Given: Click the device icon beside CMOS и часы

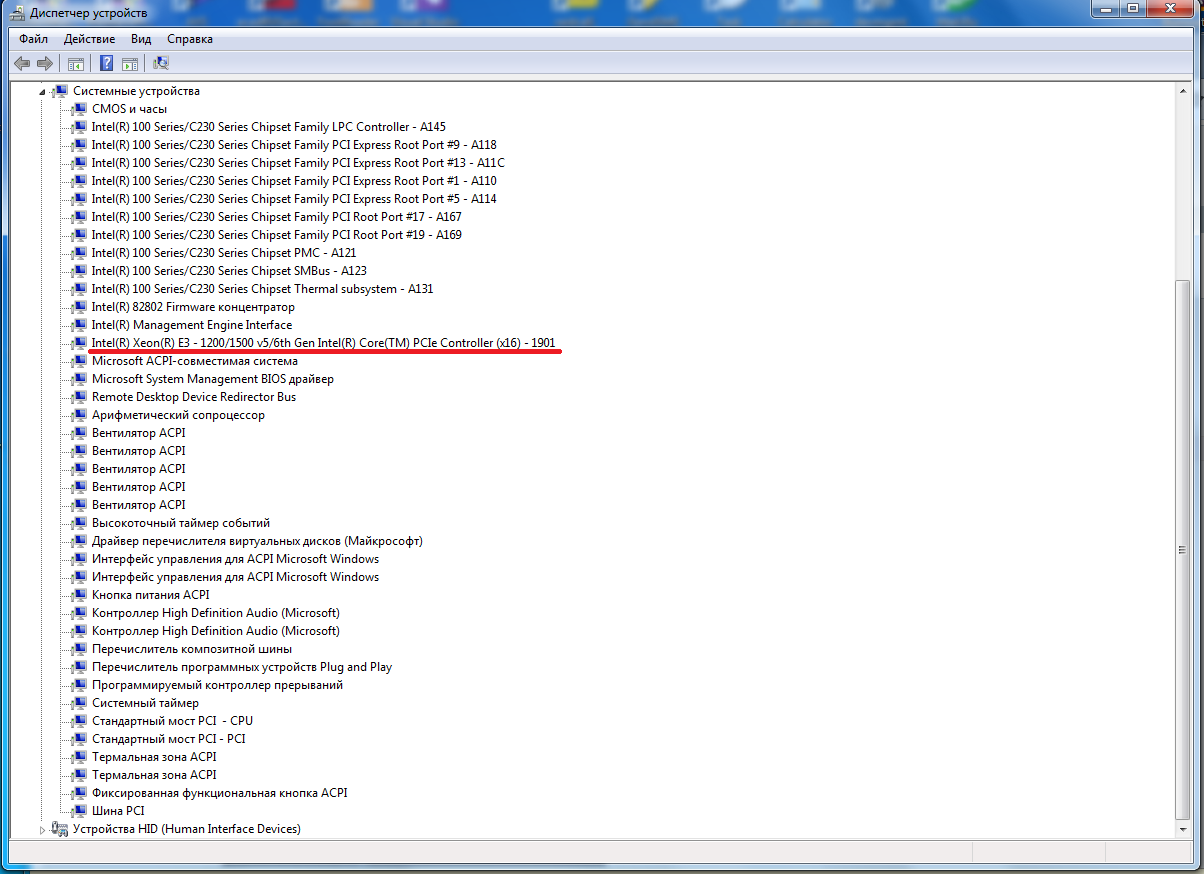Looking at the screenshot, I should click(x=80, y=109).
